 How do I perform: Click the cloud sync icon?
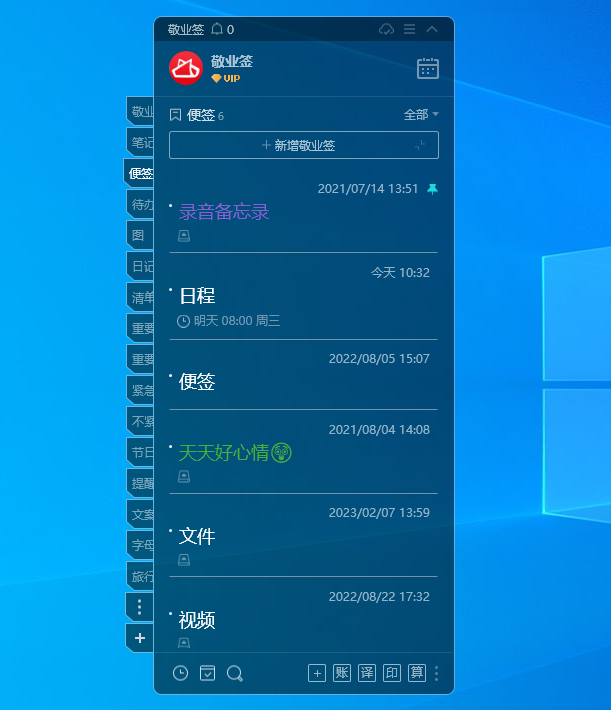386,29
